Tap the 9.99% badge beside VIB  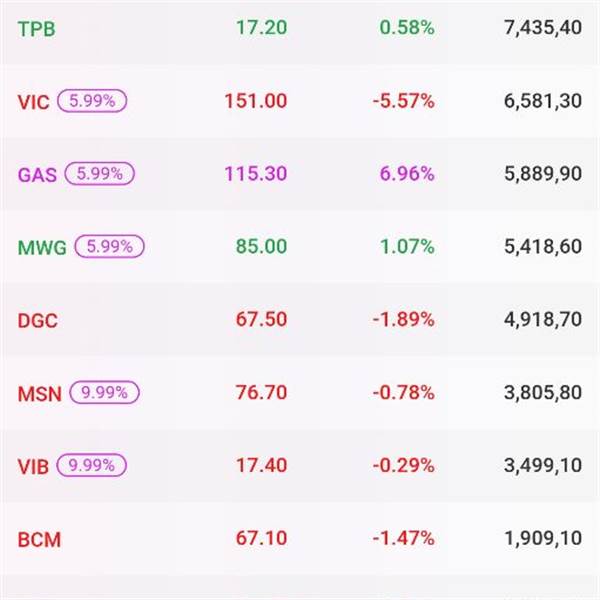[x=92, y=466]
